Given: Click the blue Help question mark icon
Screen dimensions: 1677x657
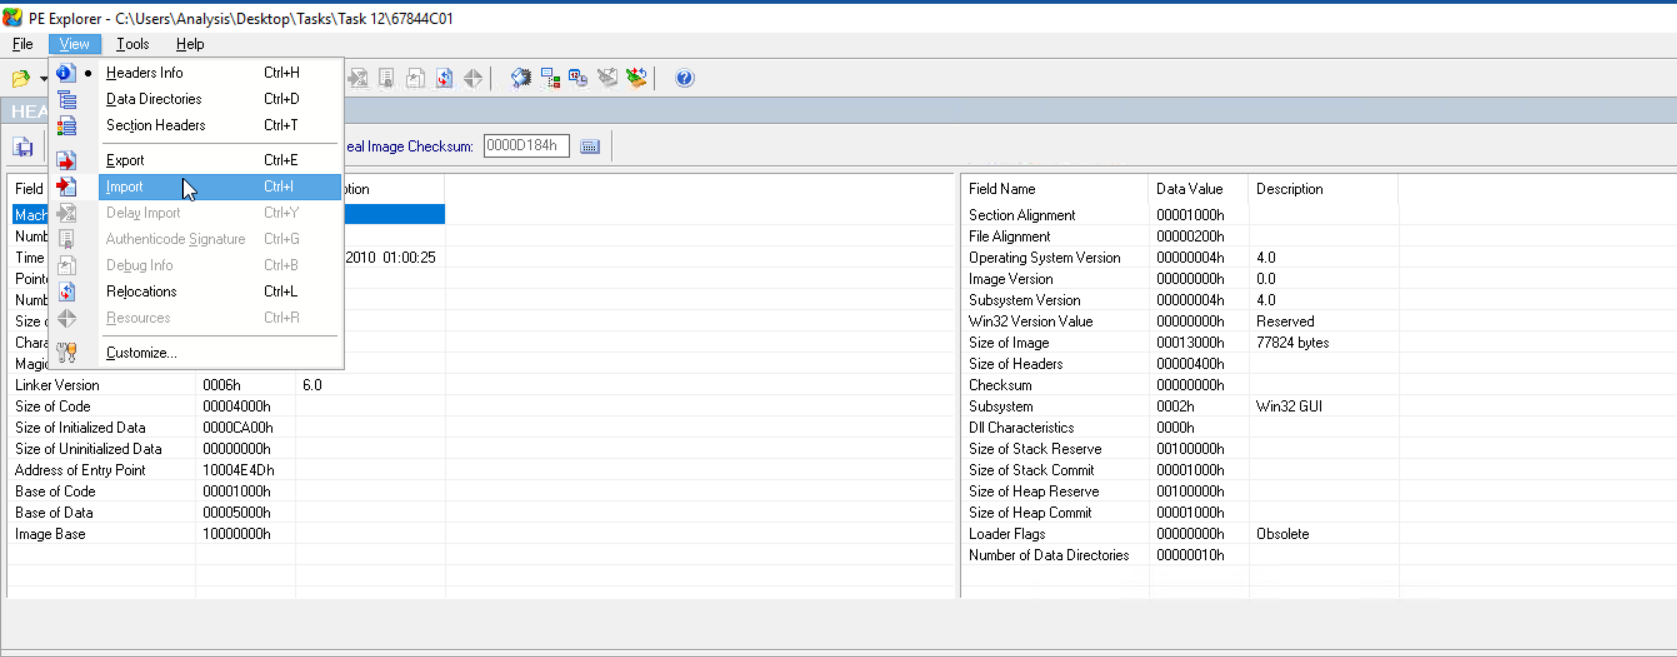Looking at the screenshot, I should (684, 78).
